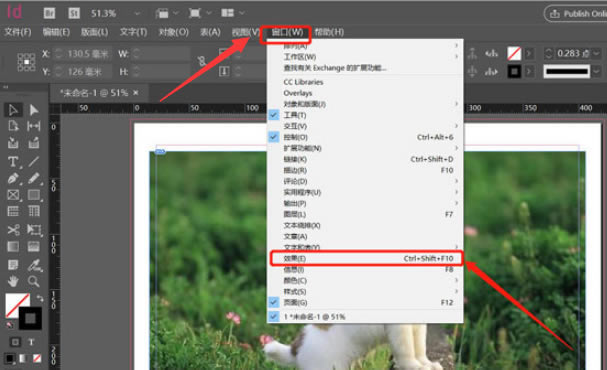Viewport: 607px width, 370px height.
Task: Expand 颜色(C) submenu
Action: coord(365,280)
